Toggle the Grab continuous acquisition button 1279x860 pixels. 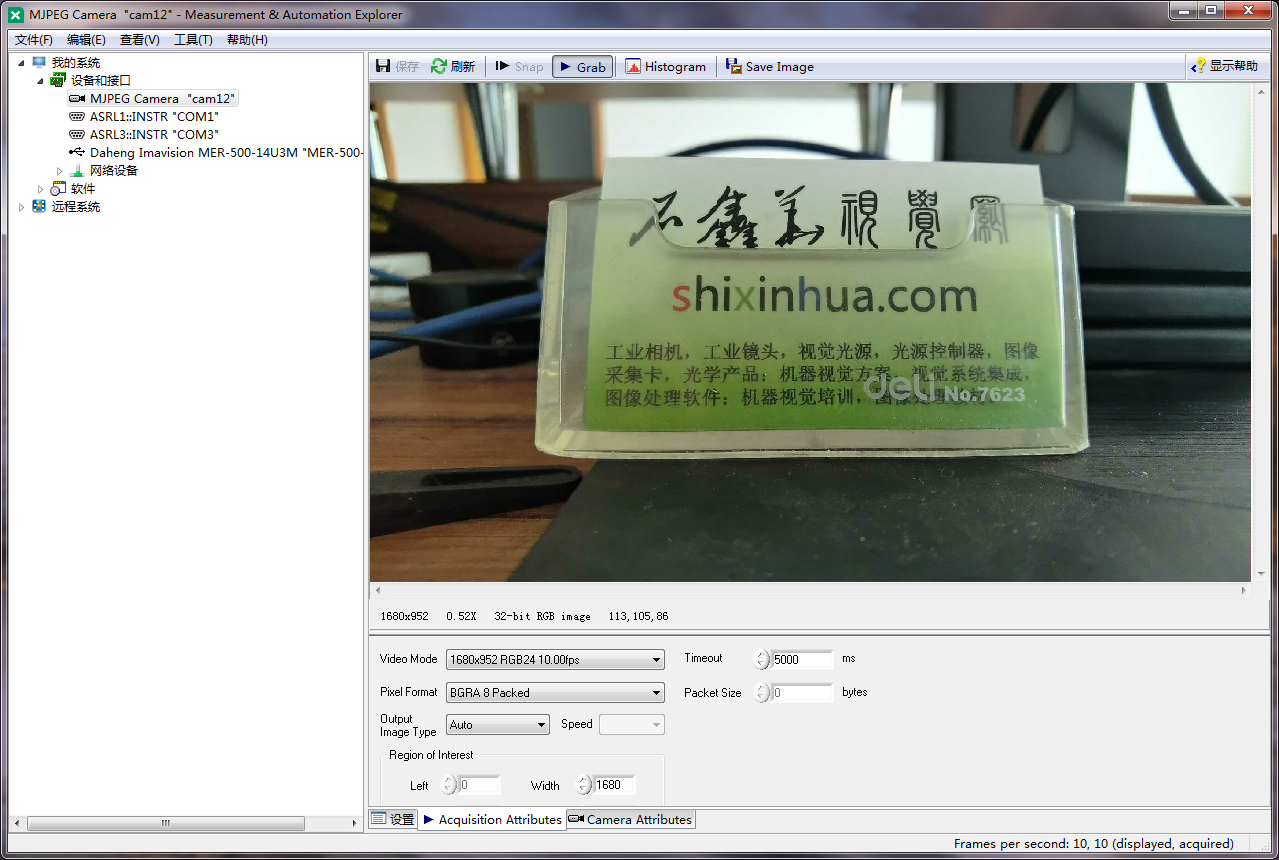point(582,67)
